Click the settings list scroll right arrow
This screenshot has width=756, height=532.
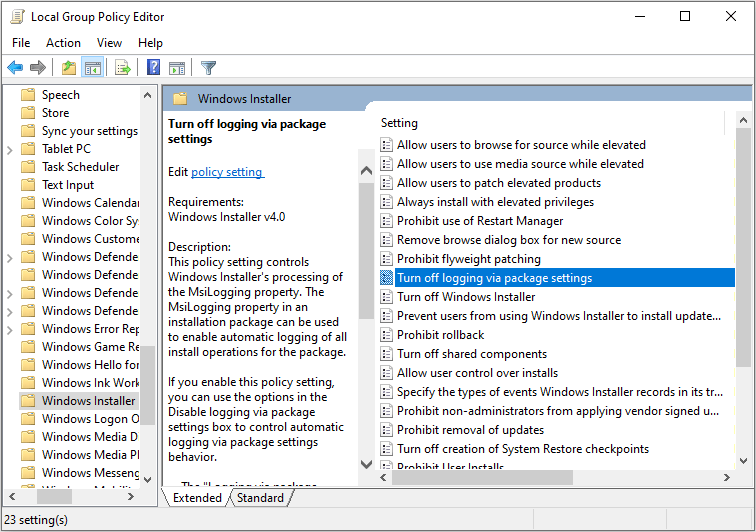point(727,477)
